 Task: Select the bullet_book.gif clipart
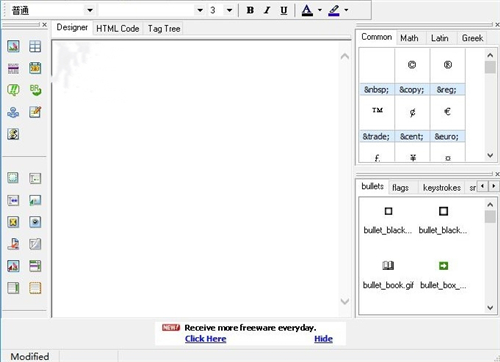388,274
